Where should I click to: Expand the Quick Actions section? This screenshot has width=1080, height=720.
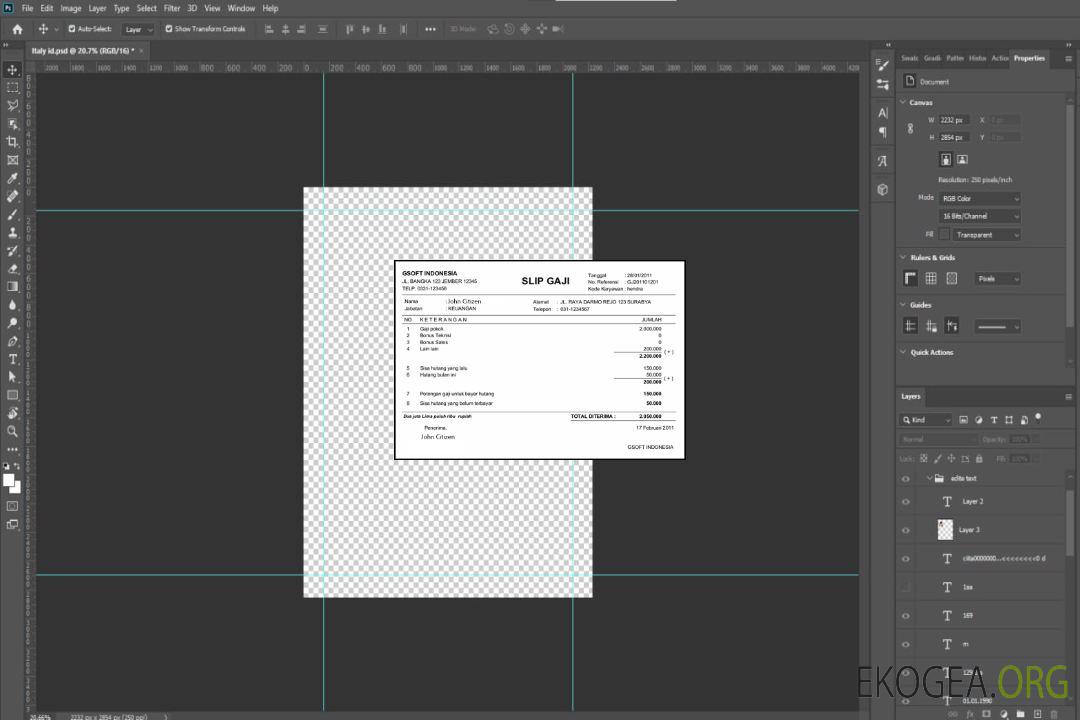pos(903,352)
